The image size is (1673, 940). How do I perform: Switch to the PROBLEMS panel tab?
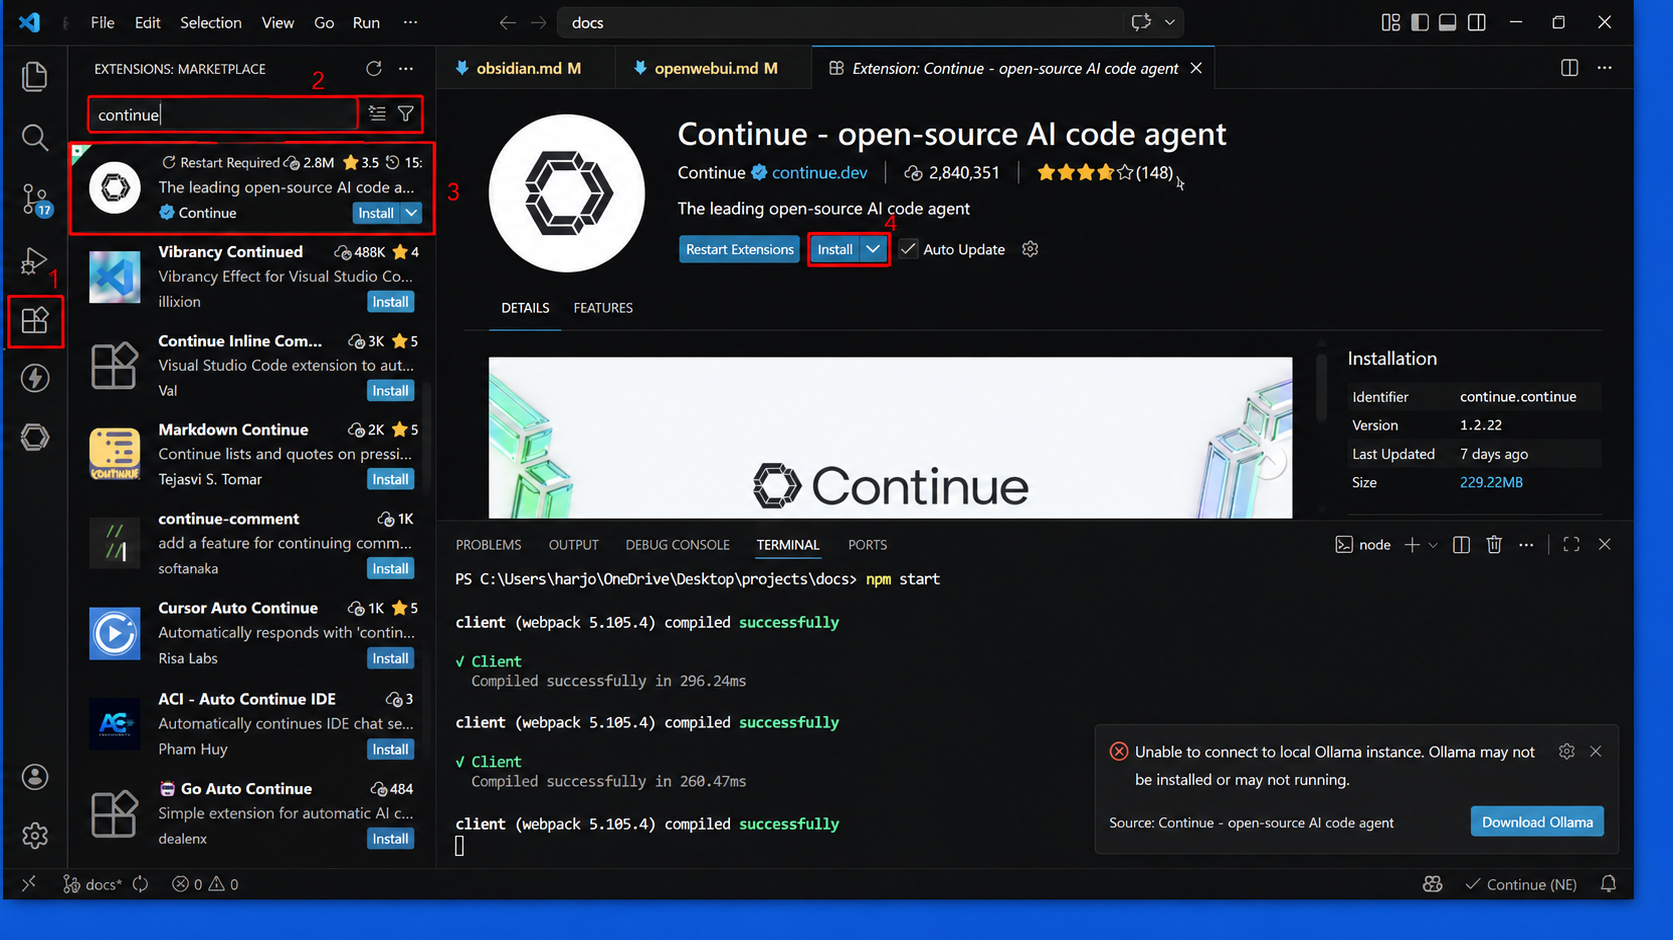tap(488, 545)
